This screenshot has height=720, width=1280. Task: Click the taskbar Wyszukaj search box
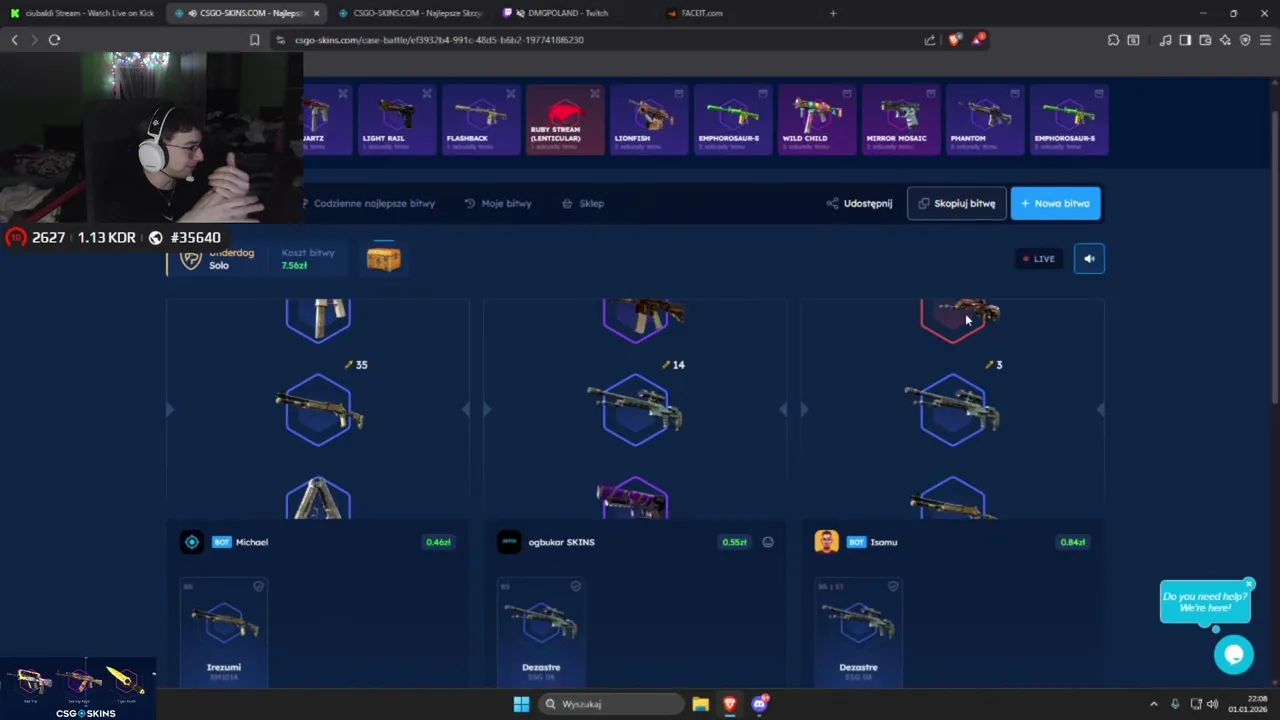[x=613, y=704]
